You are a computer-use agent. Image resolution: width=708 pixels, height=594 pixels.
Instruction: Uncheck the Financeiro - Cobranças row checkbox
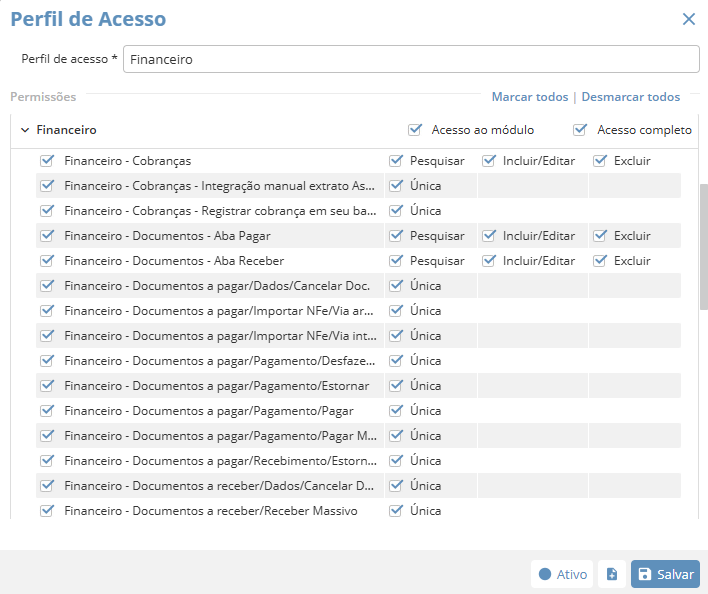(x=46, y=160)
